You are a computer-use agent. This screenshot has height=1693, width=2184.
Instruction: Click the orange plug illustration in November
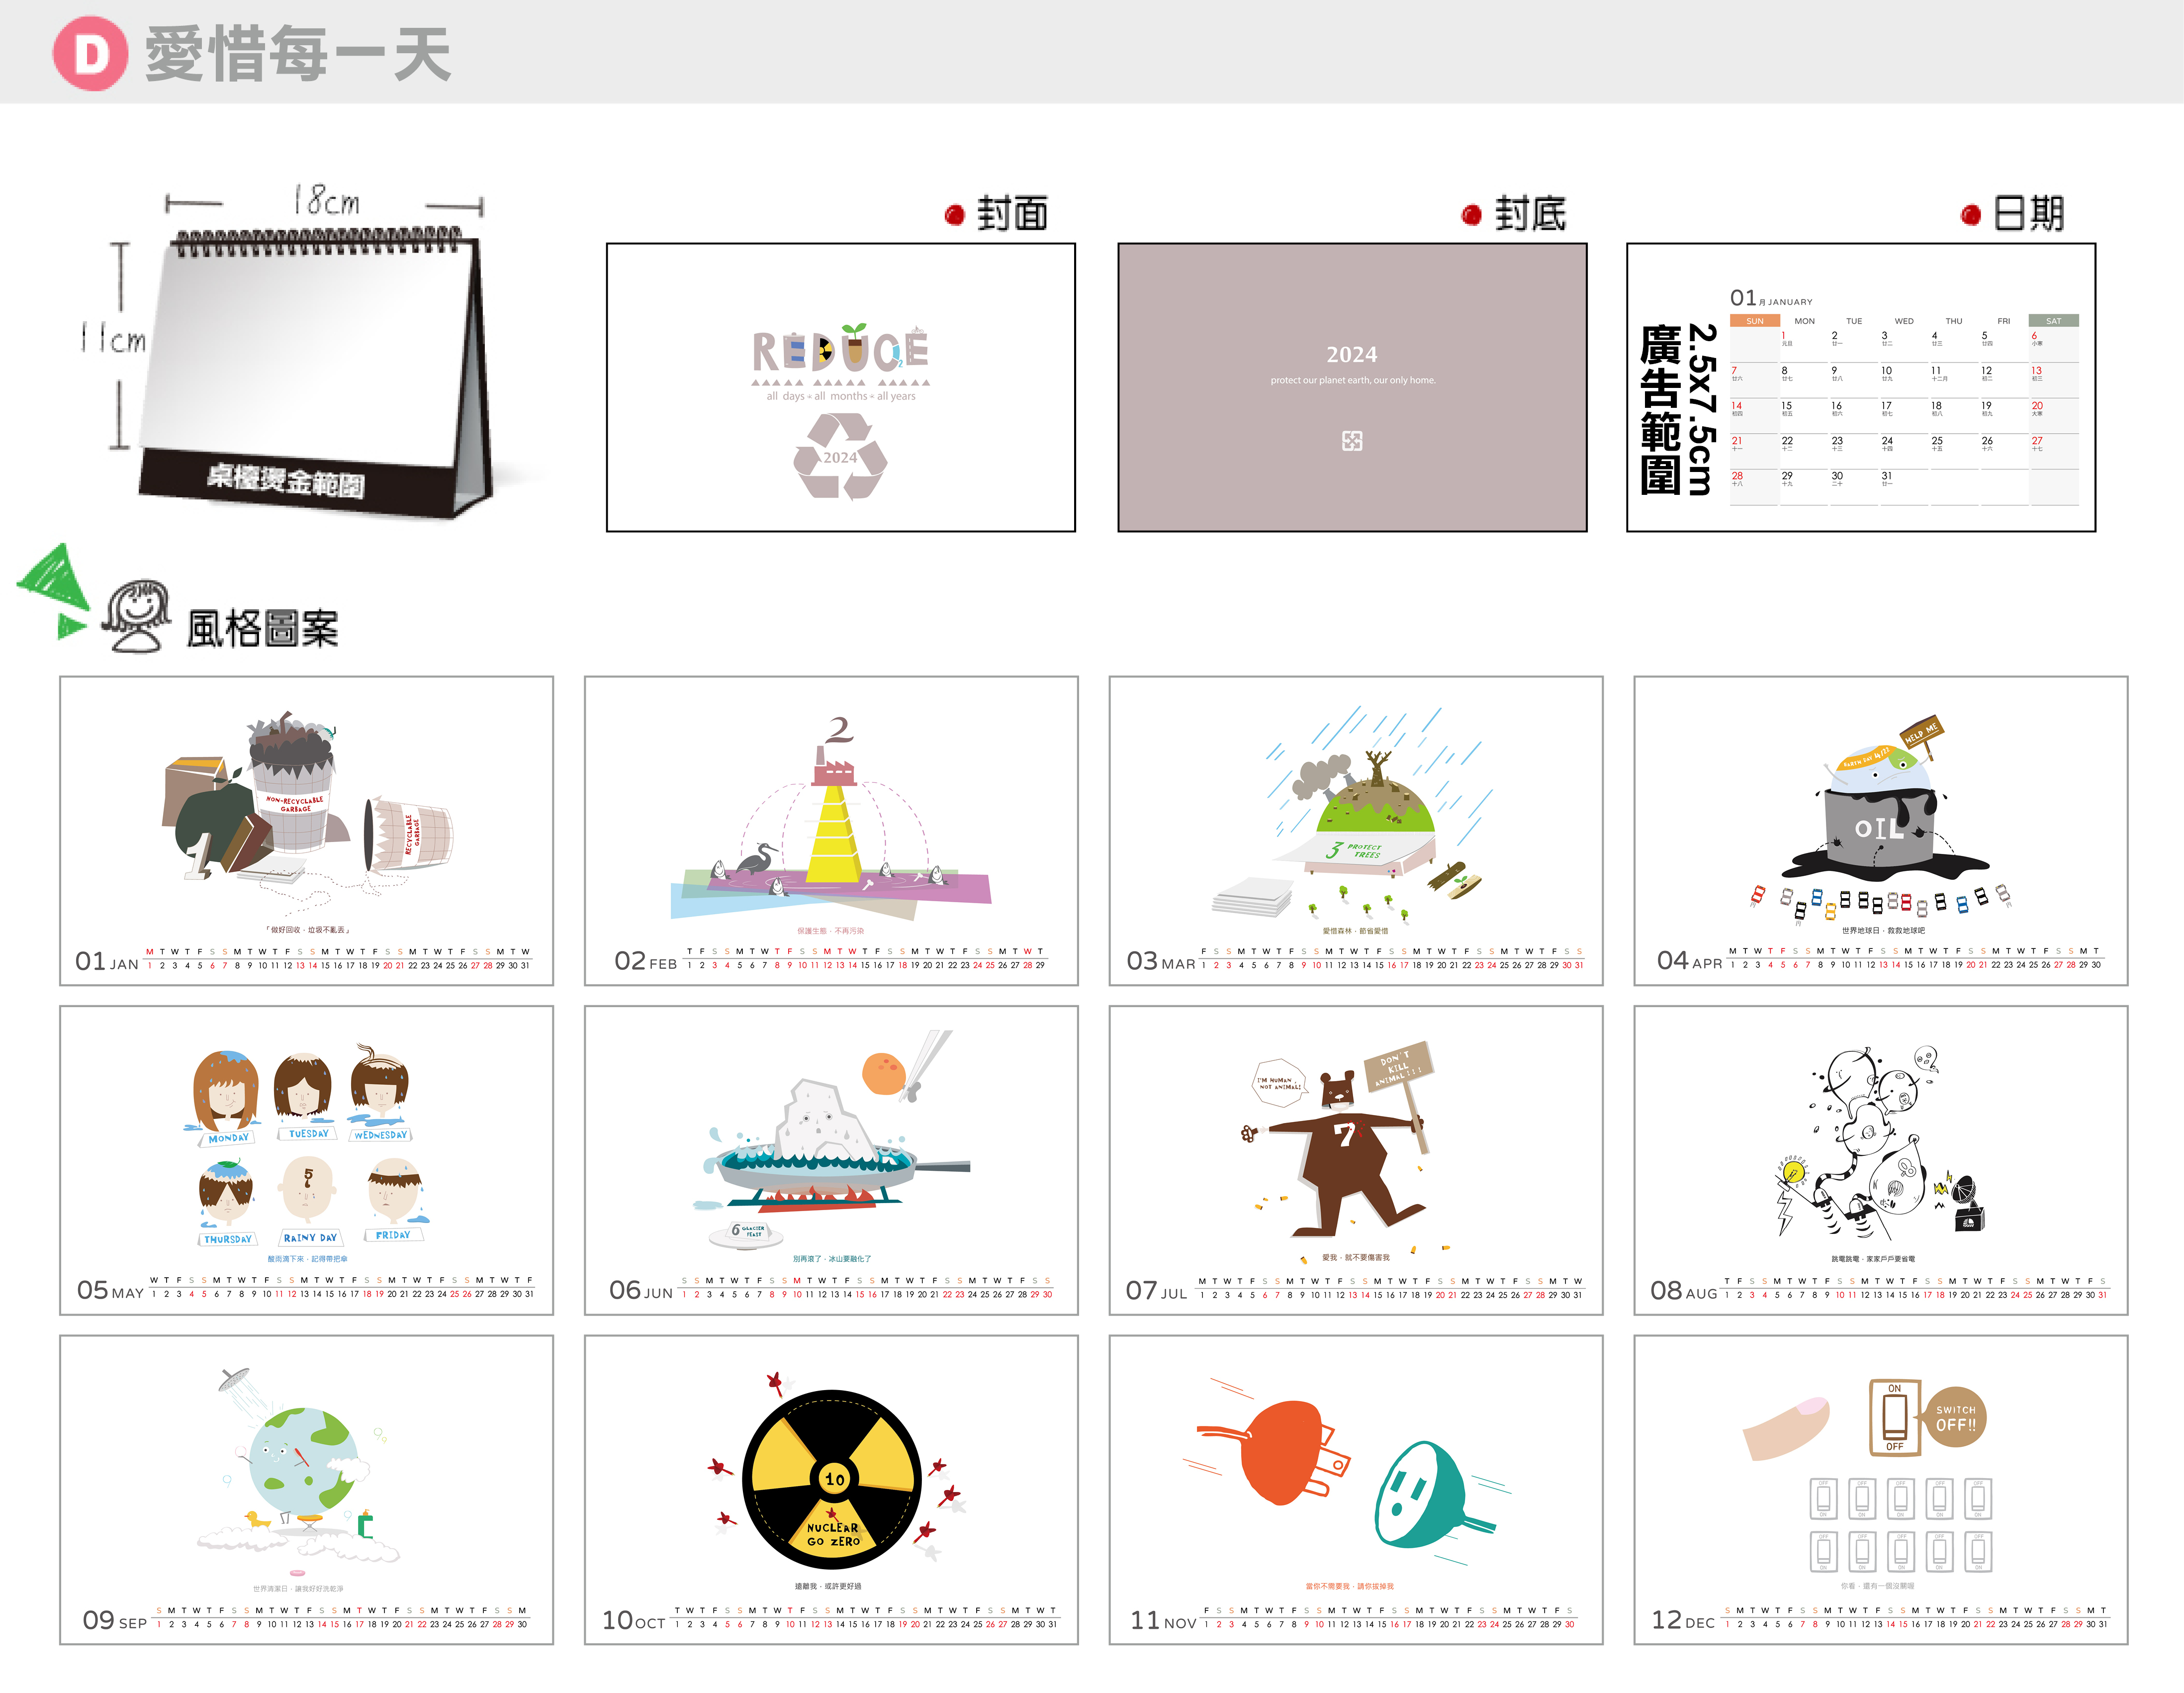click(1280, 1453)
